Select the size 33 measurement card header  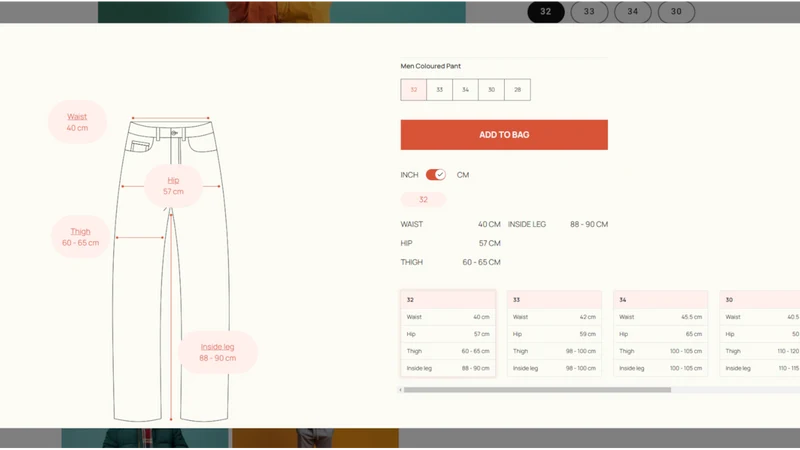[554, 299]
